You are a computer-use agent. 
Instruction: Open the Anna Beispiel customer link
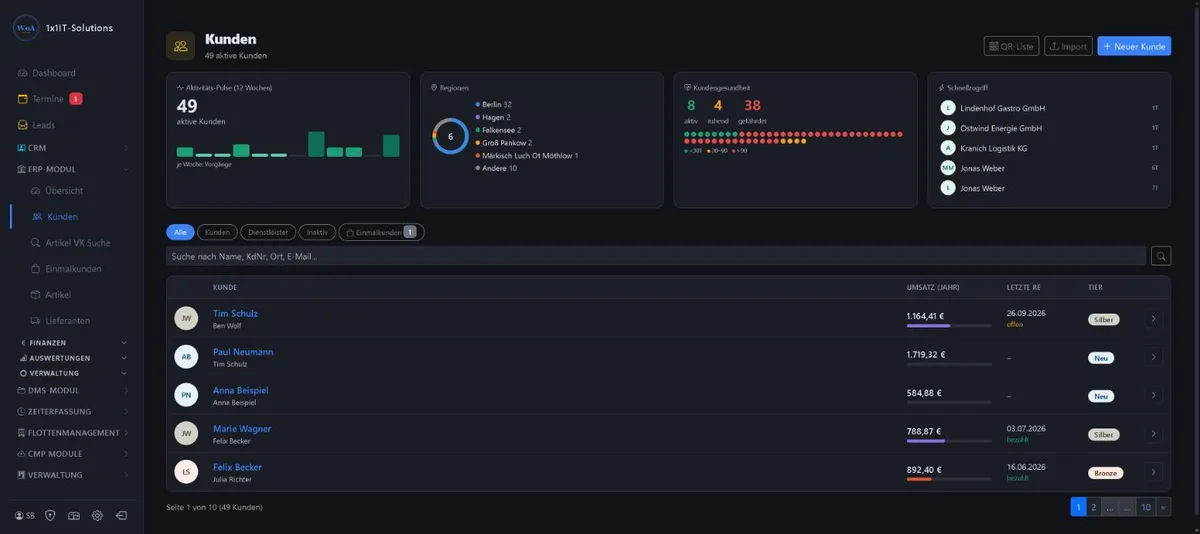tap(240, 390)
